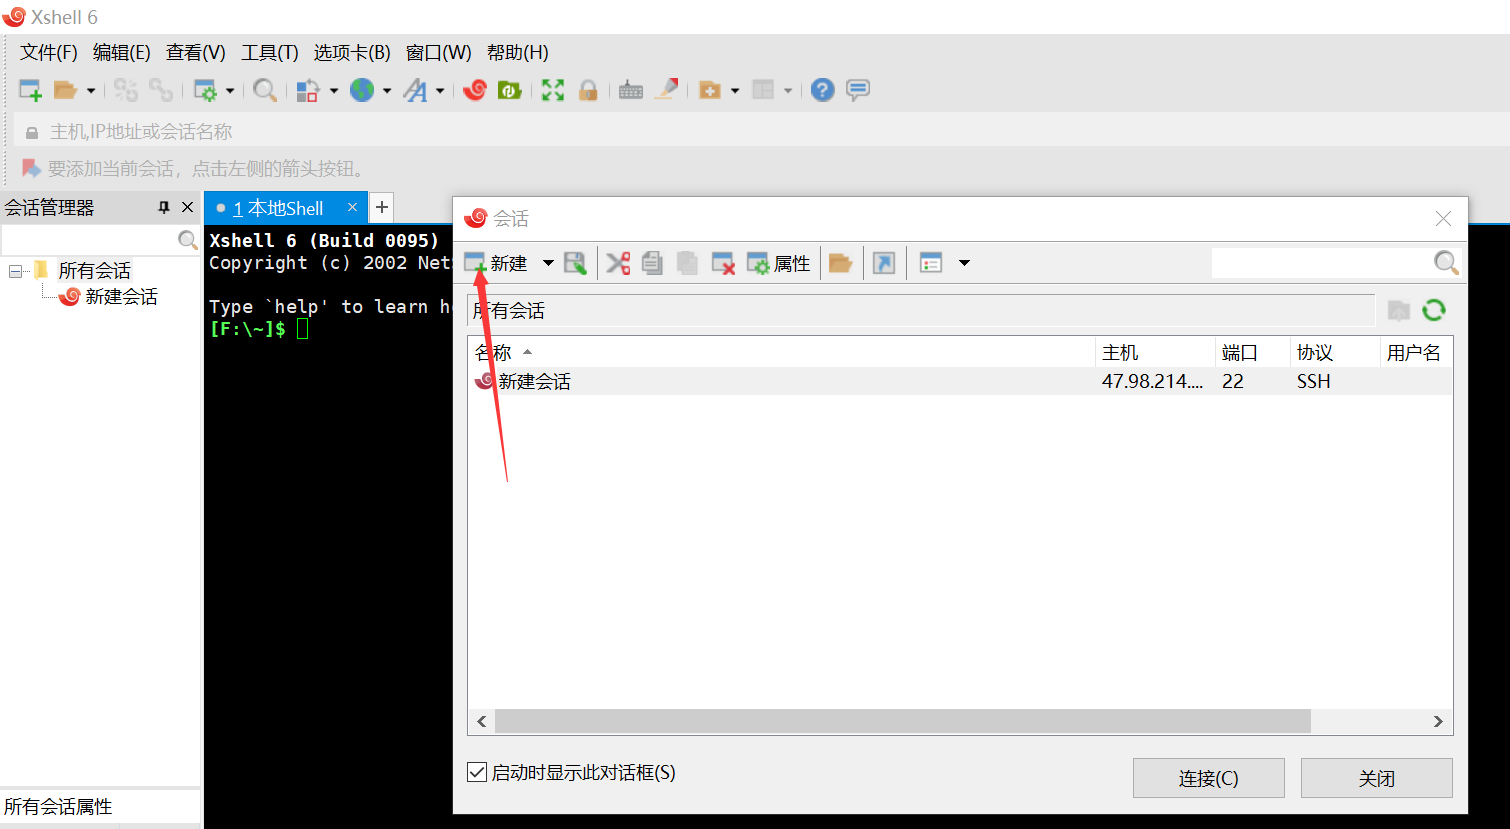
Task: Click the copy icon in Sessions dialog toolbar
Action: point(652,263)
